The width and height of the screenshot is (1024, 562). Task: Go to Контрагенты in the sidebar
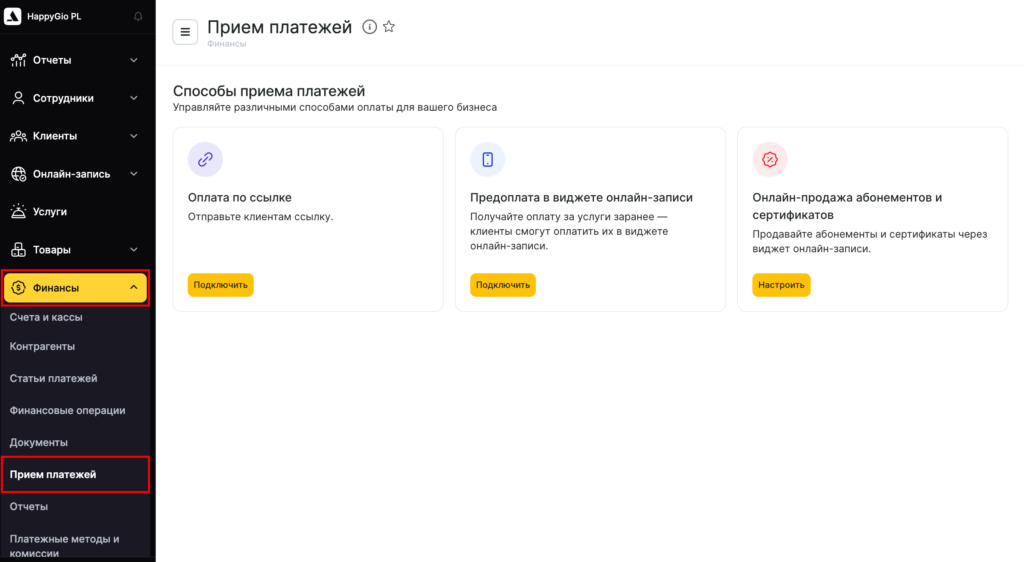click(x=42, y=346)
